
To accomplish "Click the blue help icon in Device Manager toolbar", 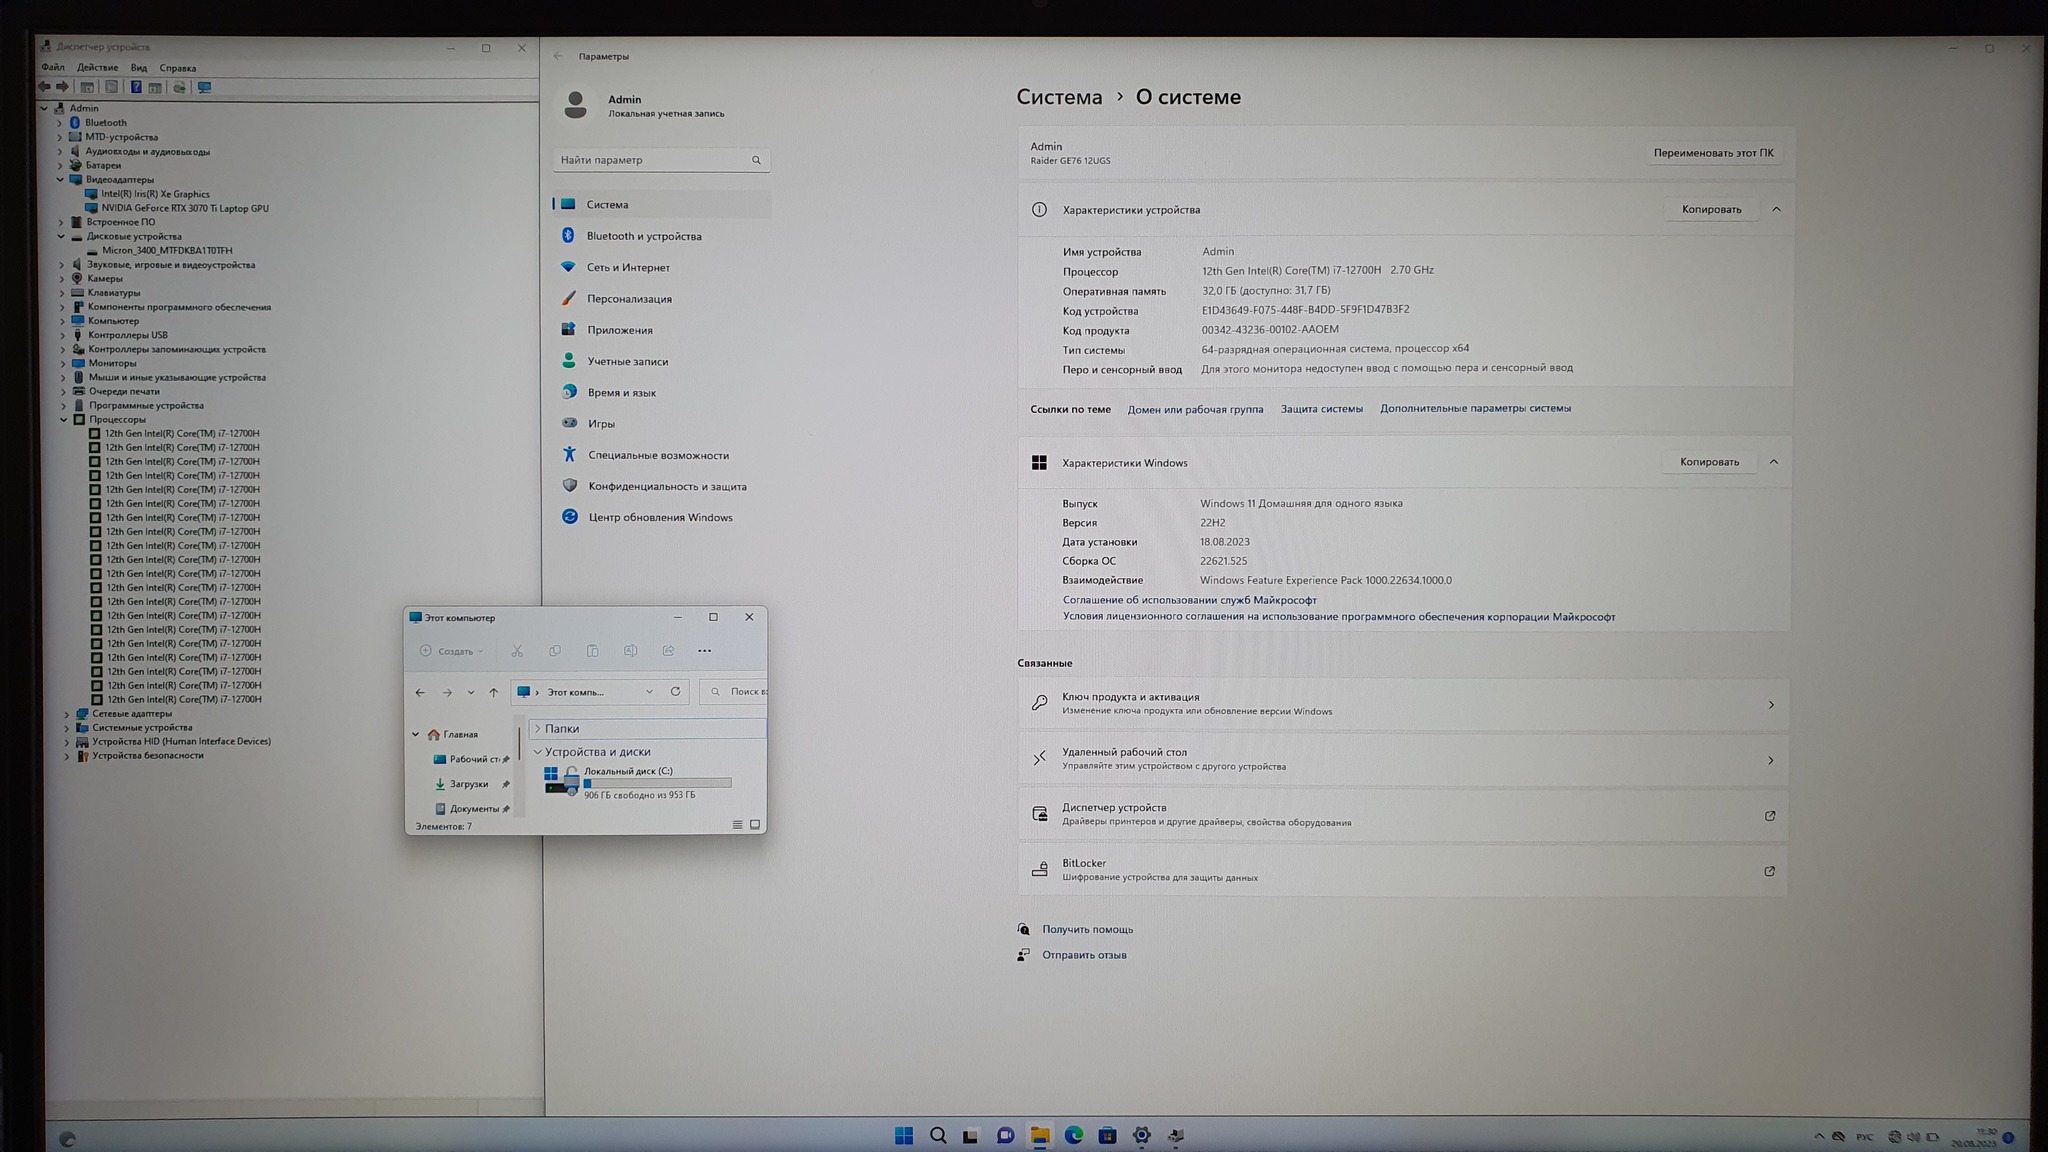I will 136,87.
